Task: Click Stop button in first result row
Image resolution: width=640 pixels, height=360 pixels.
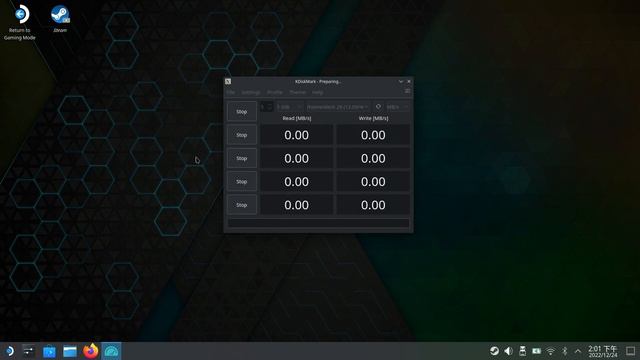Action: coord(242,135)
